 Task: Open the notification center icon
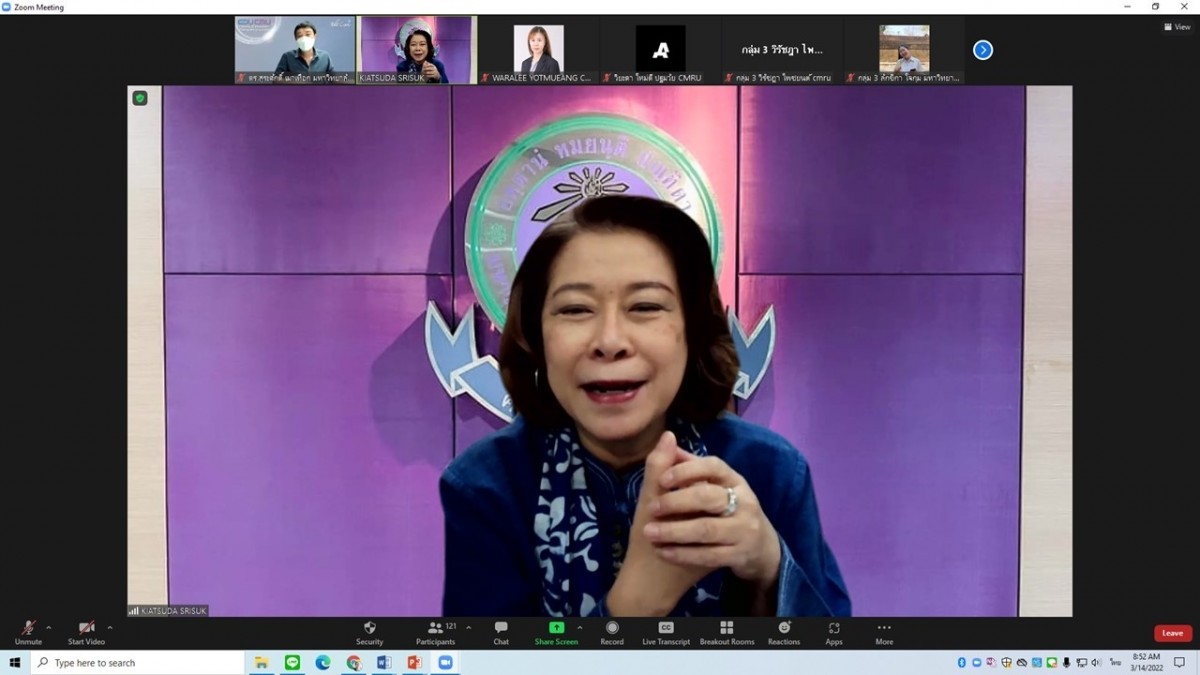1180,662
